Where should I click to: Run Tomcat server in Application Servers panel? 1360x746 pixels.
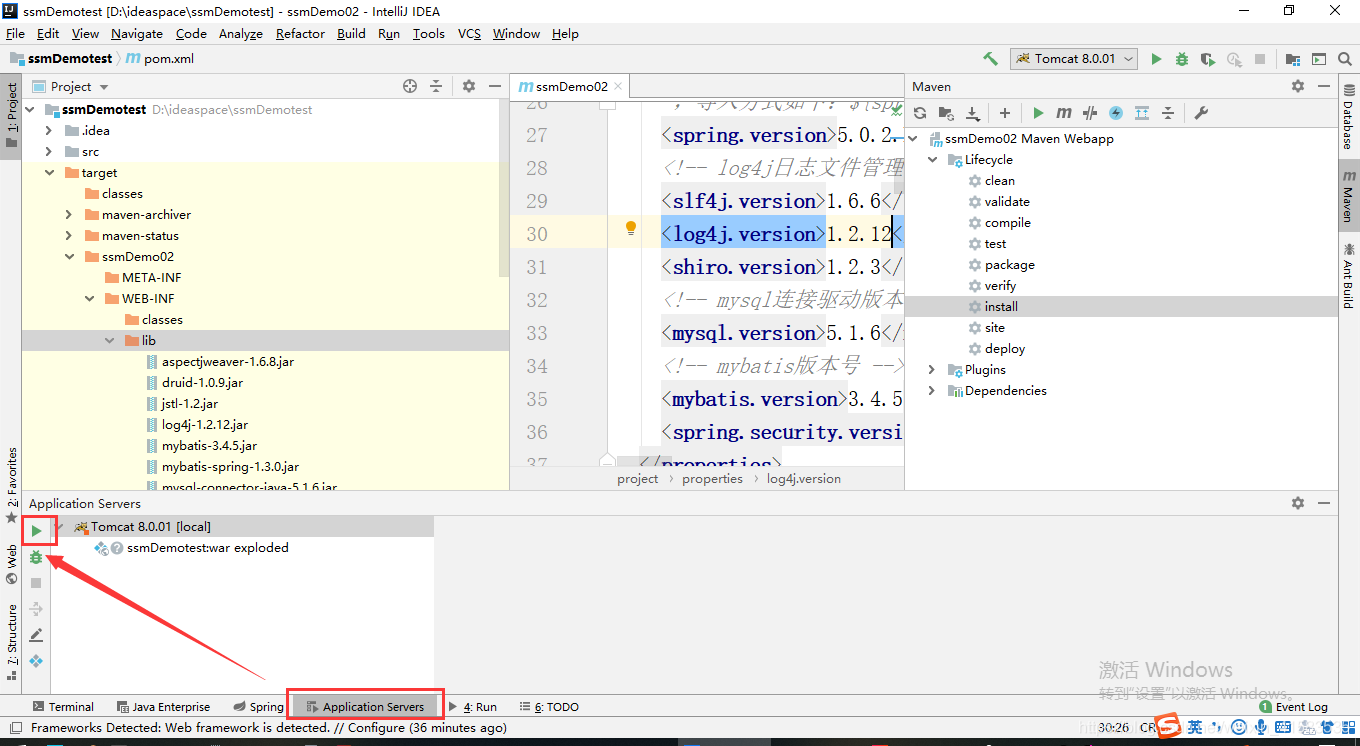pos(36,530)
